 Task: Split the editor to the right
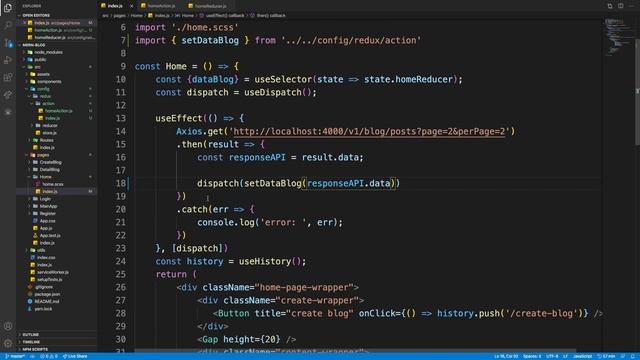(620, 6)
